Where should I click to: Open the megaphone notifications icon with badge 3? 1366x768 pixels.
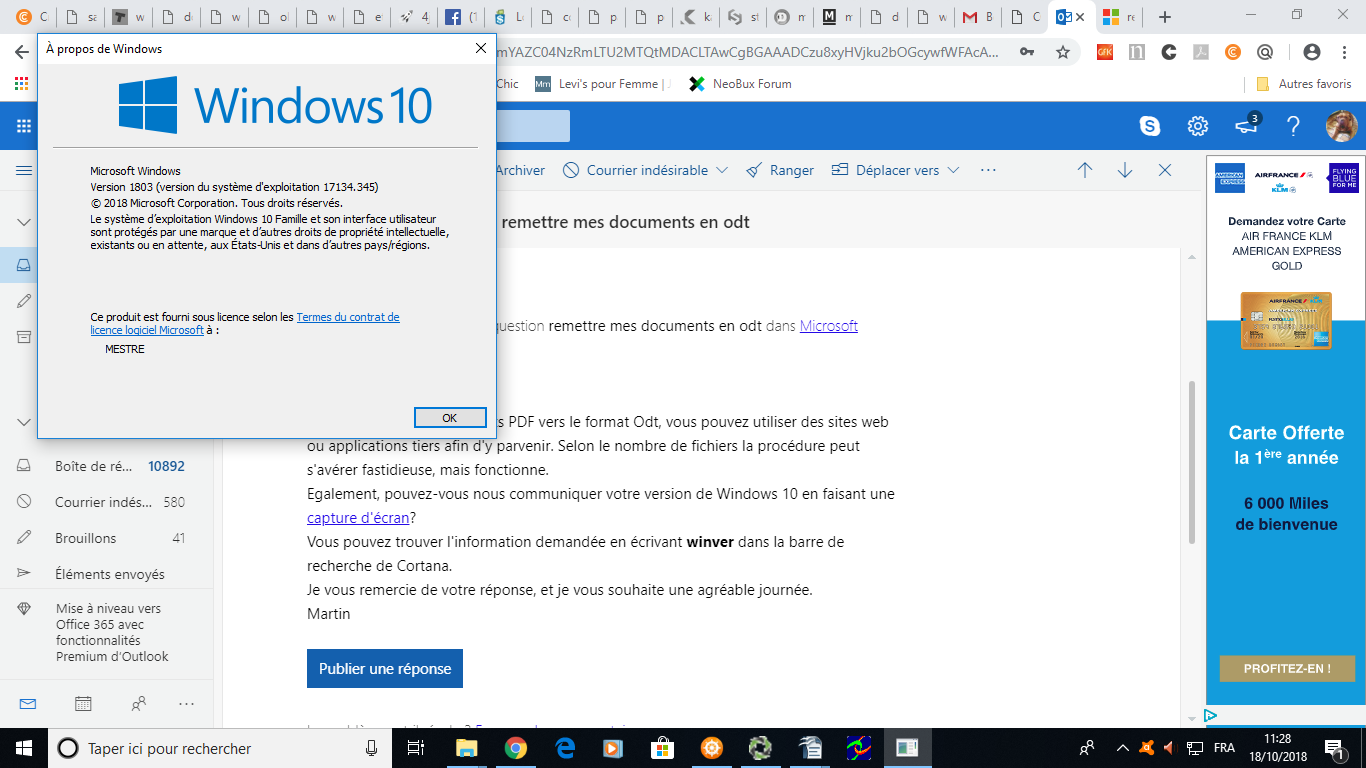coord(1246,126)
